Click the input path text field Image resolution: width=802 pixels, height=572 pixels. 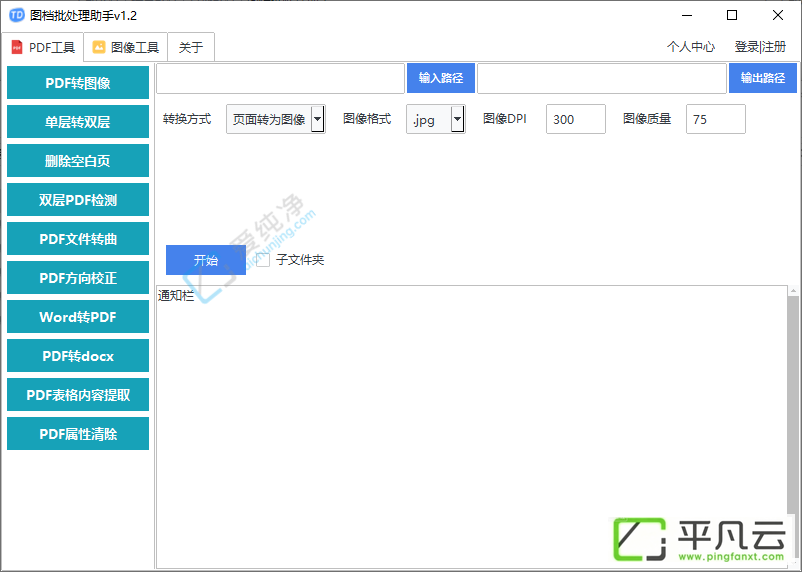(x=280, y=78)
